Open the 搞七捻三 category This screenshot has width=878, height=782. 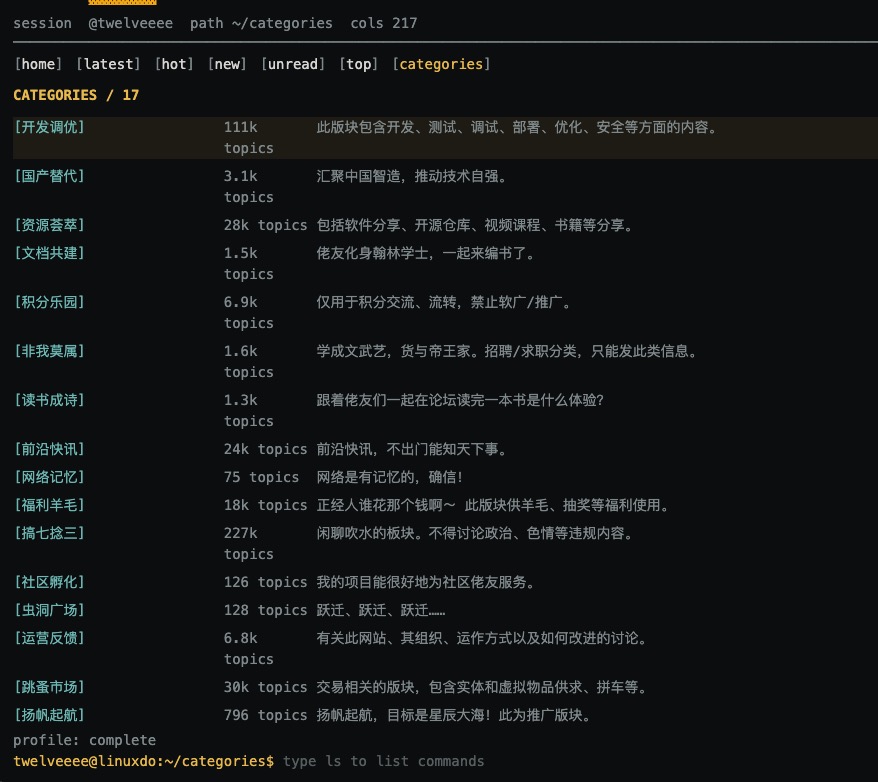click(49, 533)
